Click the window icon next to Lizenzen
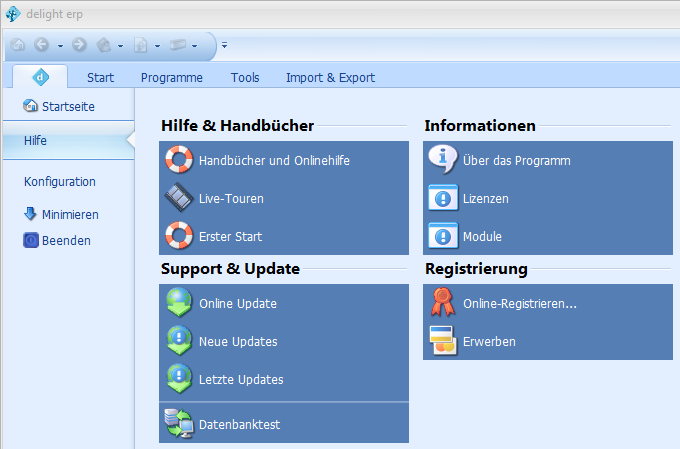 [x=443, y=198]
